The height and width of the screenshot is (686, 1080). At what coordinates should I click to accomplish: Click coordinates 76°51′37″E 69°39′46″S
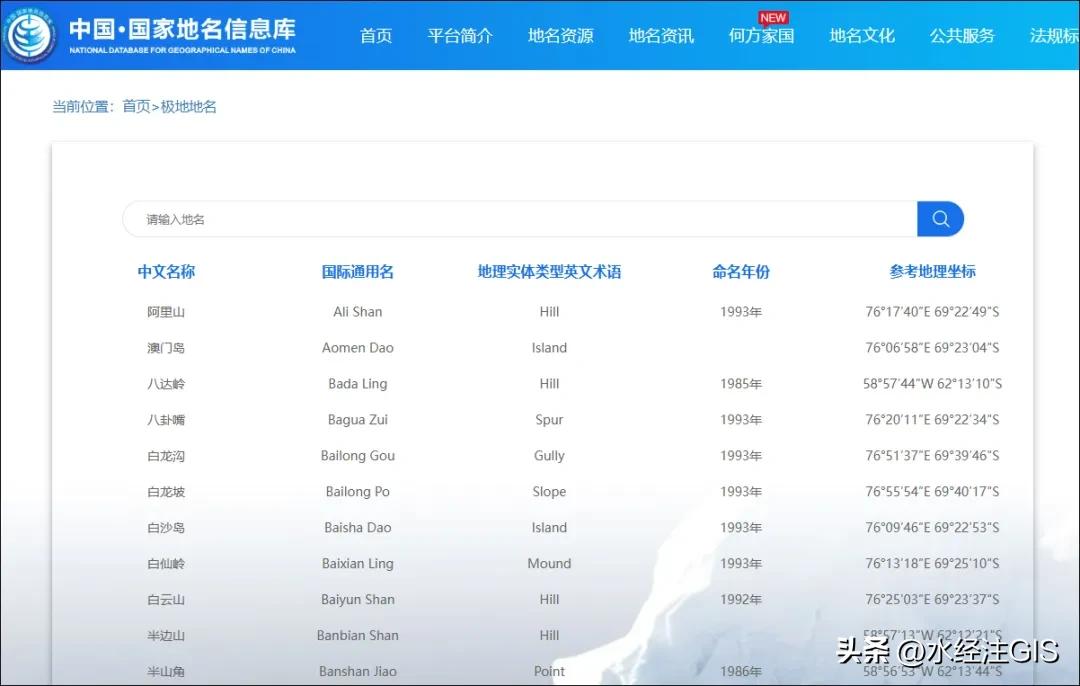933,456
